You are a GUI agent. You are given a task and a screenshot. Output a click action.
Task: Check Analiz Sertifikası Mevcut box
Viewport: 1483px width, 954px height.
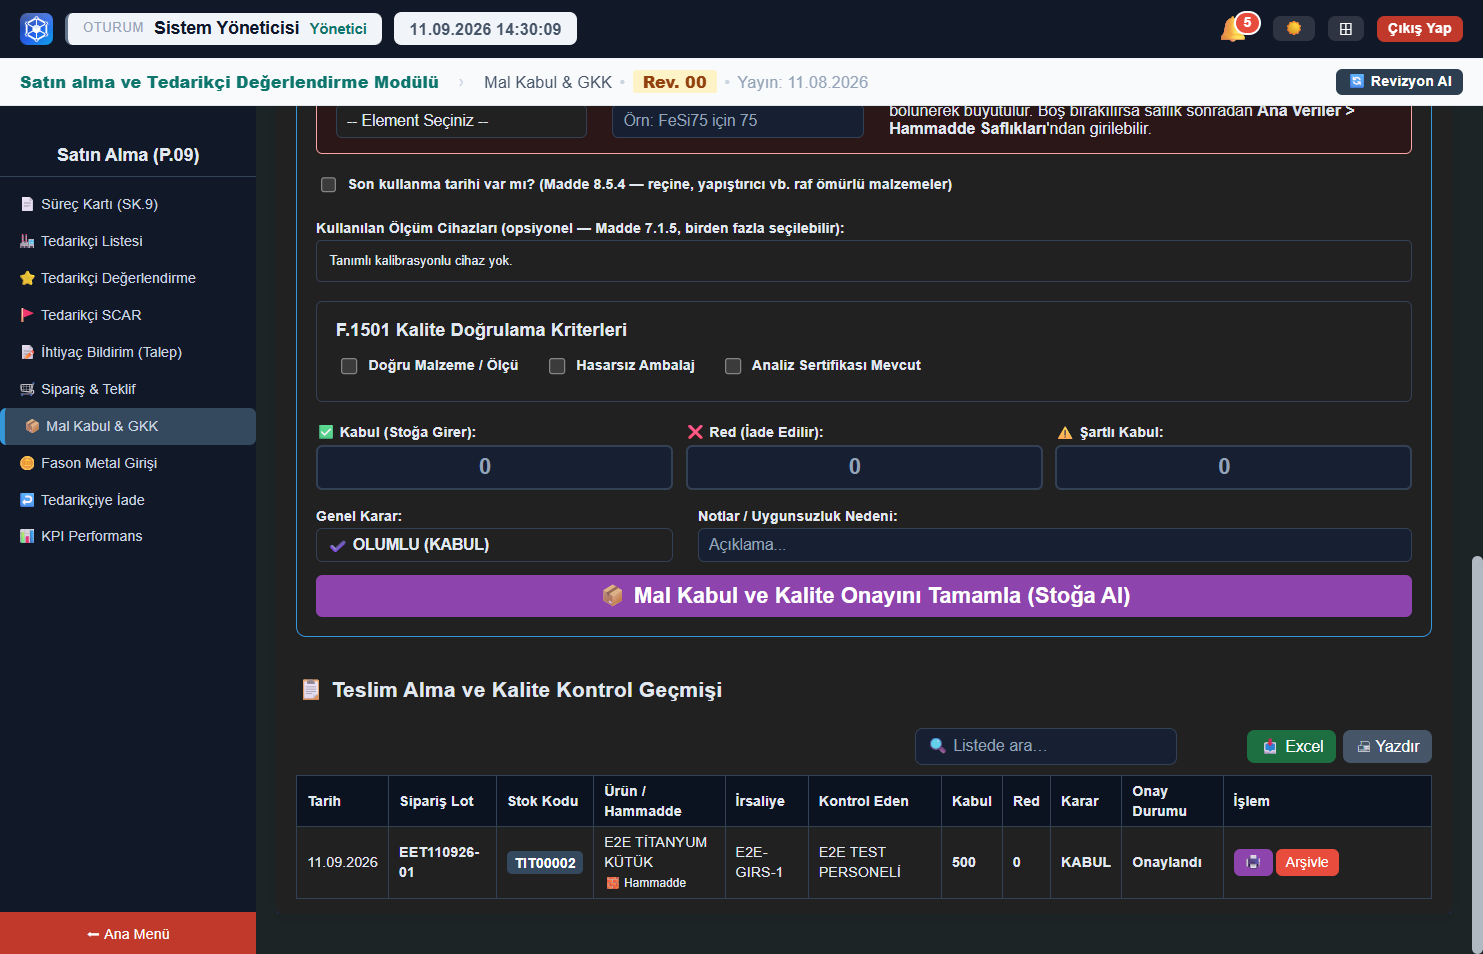click(x=733, y=366)
